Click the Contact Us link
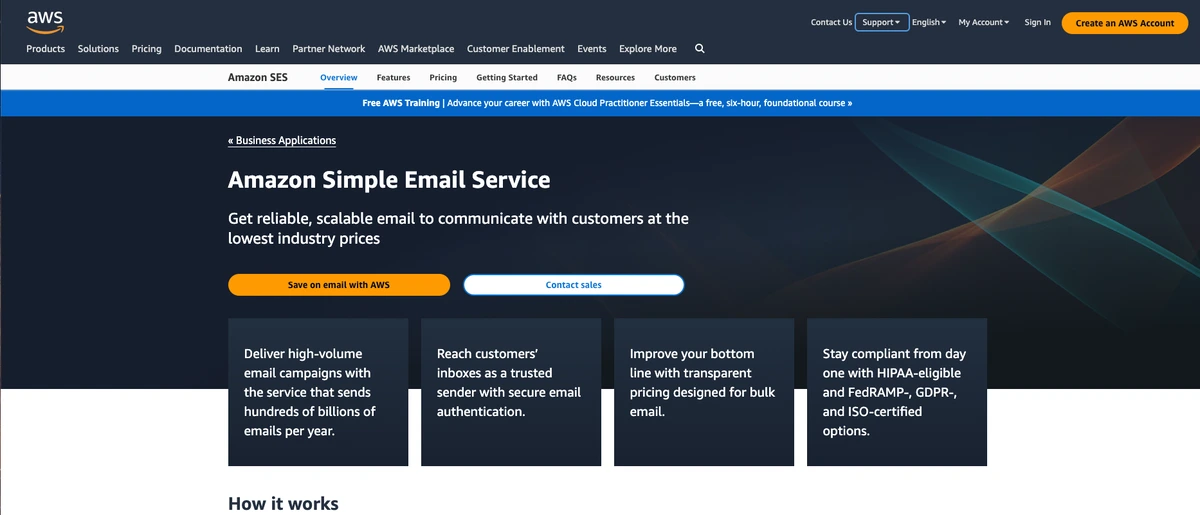 coord(831,22)
